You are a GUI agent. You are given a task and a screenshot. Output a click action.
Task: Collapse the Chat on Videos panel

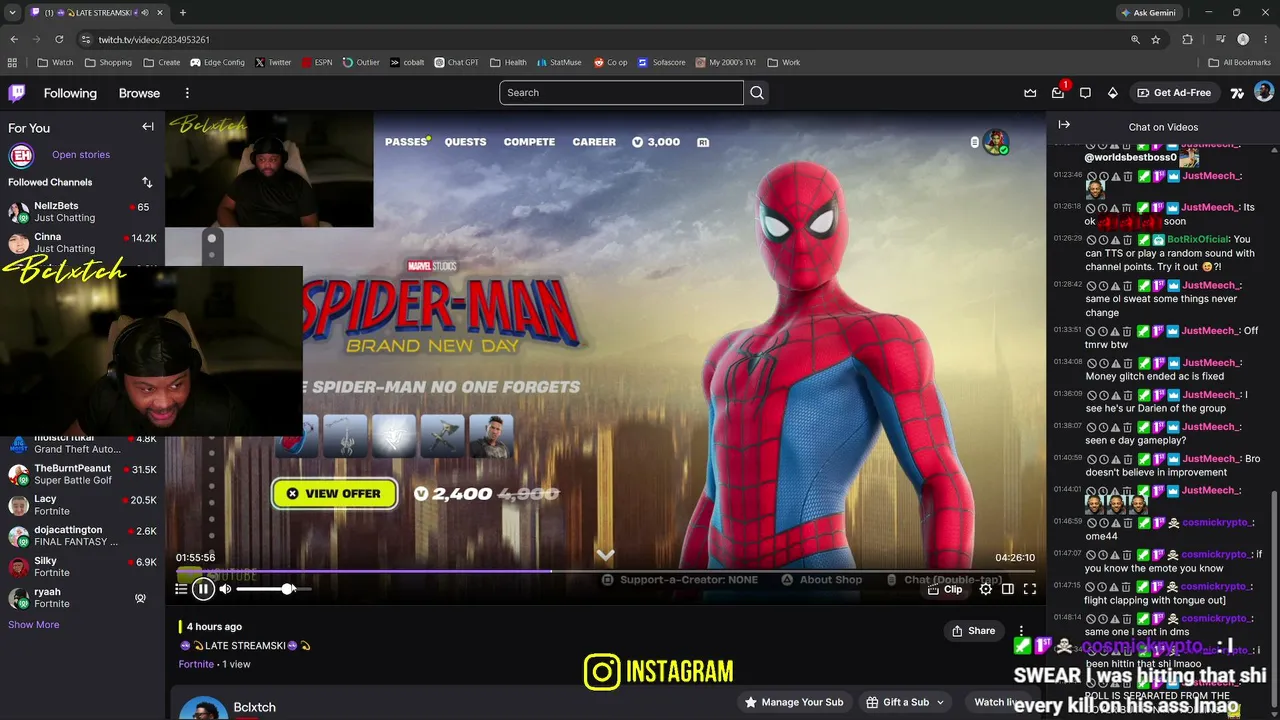[x=1064, y=125]
